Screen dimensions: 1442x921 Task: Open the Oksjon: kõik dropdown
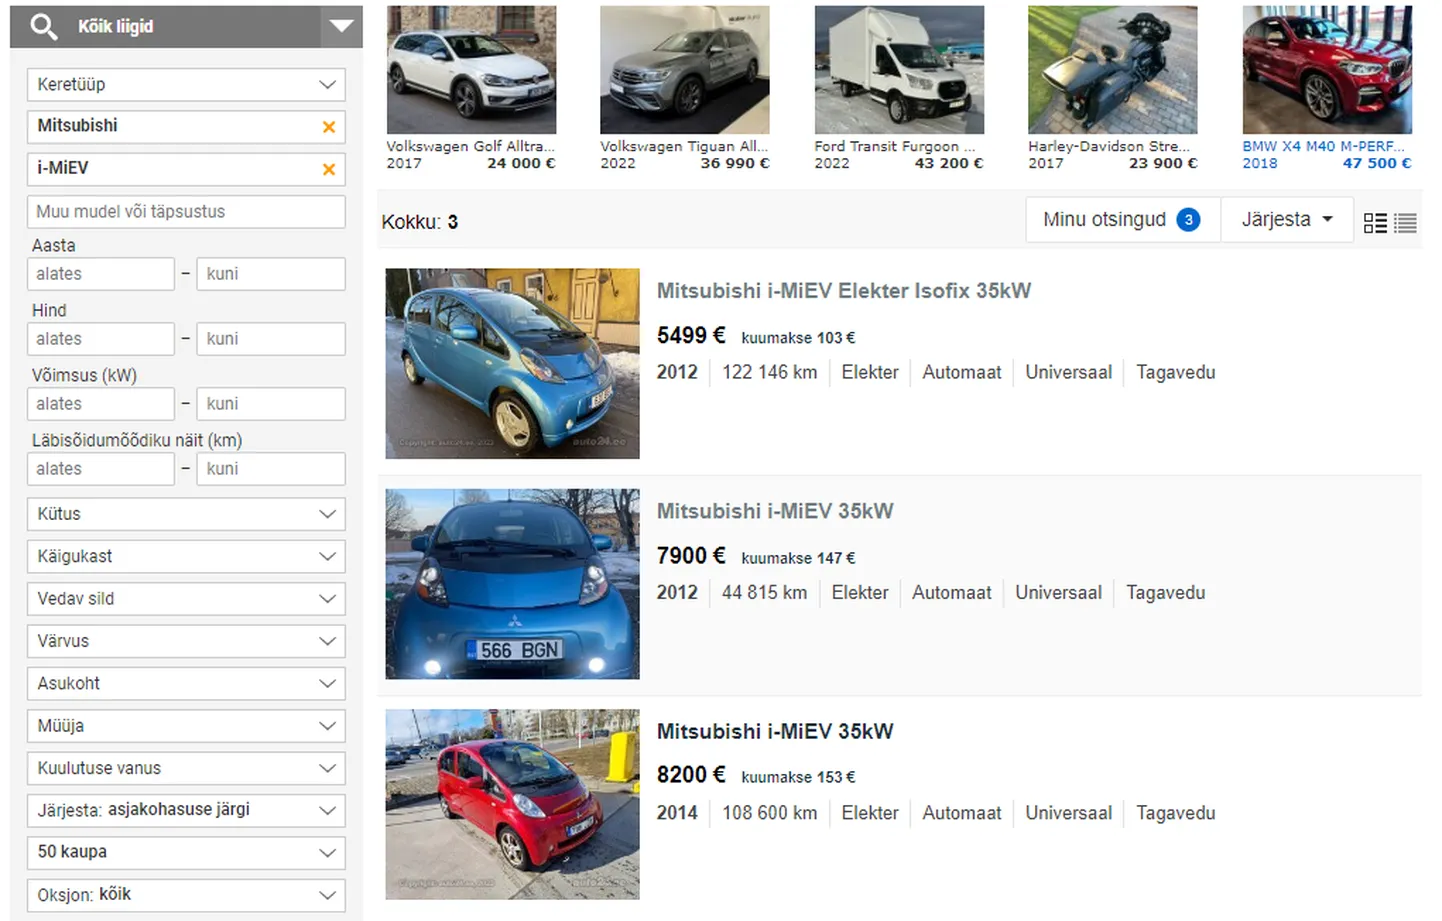tap(186, 895)
